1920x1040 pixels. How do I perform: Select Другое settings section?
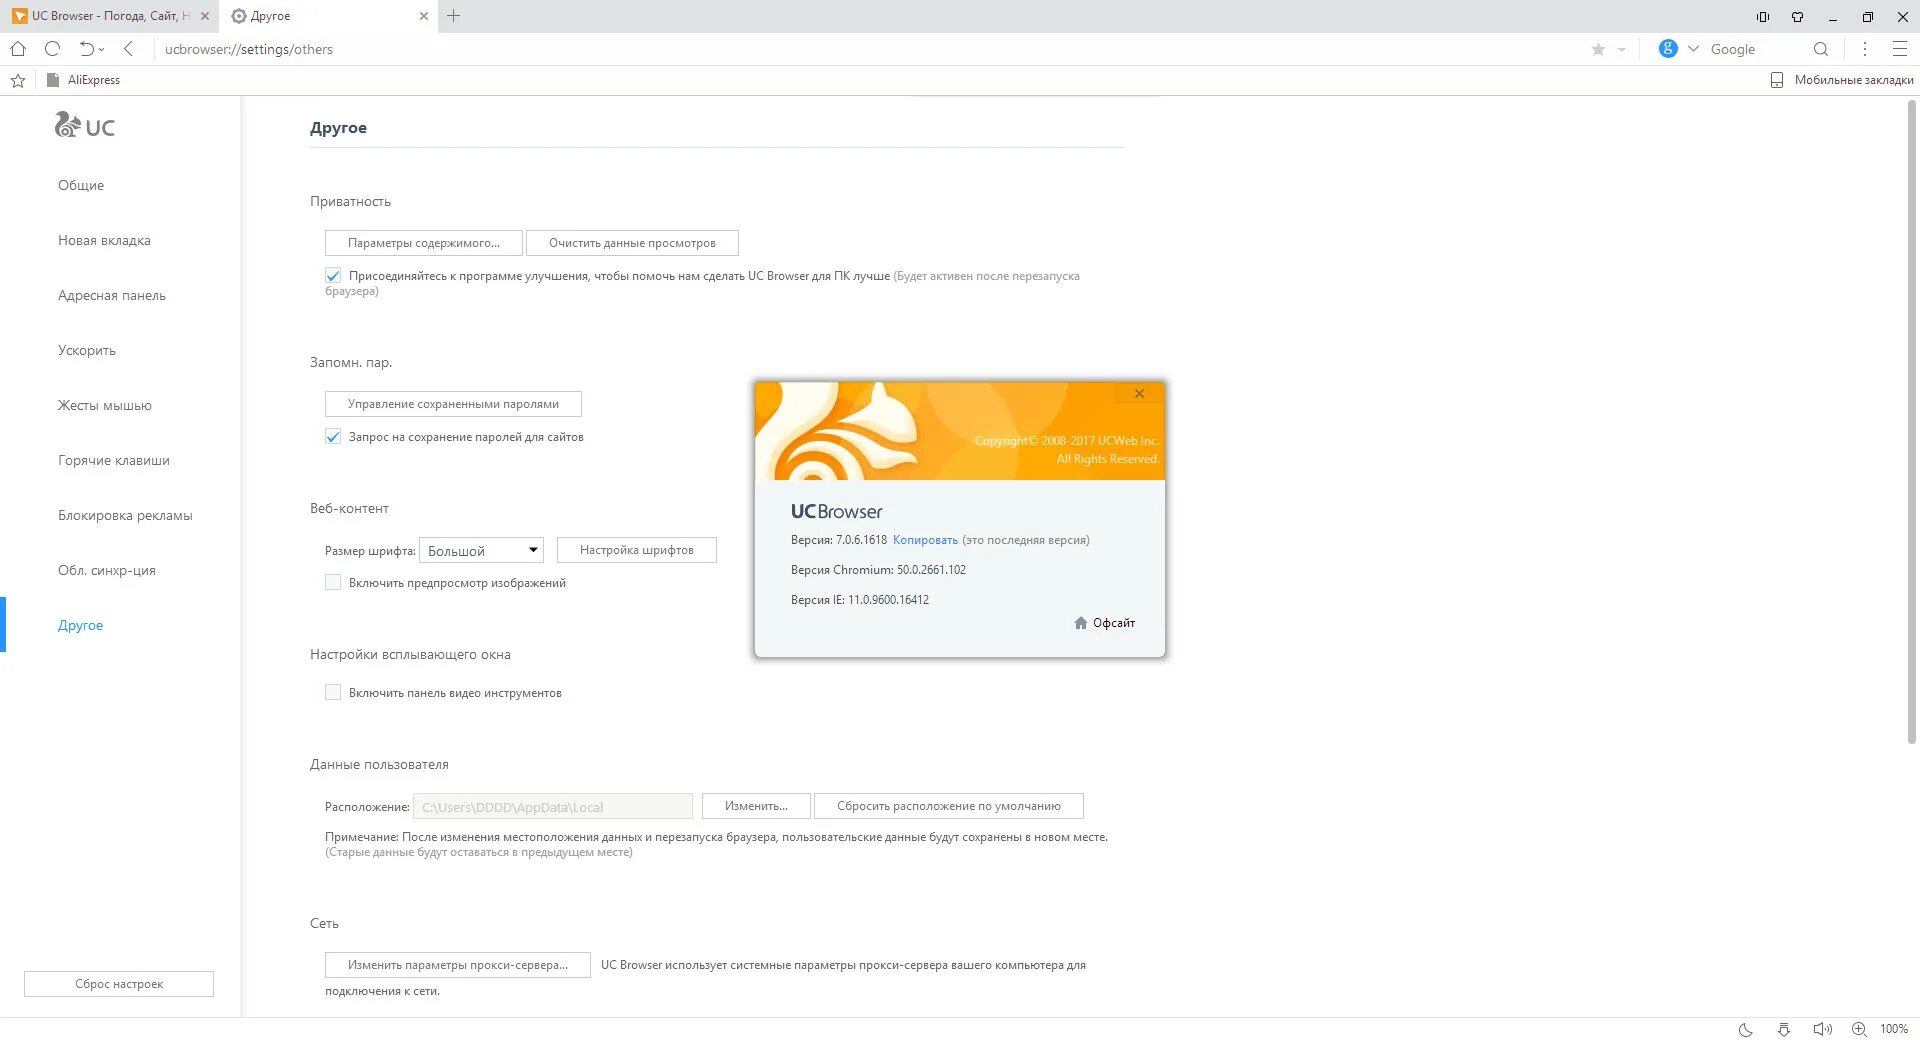pyautogui.click(x=81, y=625)
